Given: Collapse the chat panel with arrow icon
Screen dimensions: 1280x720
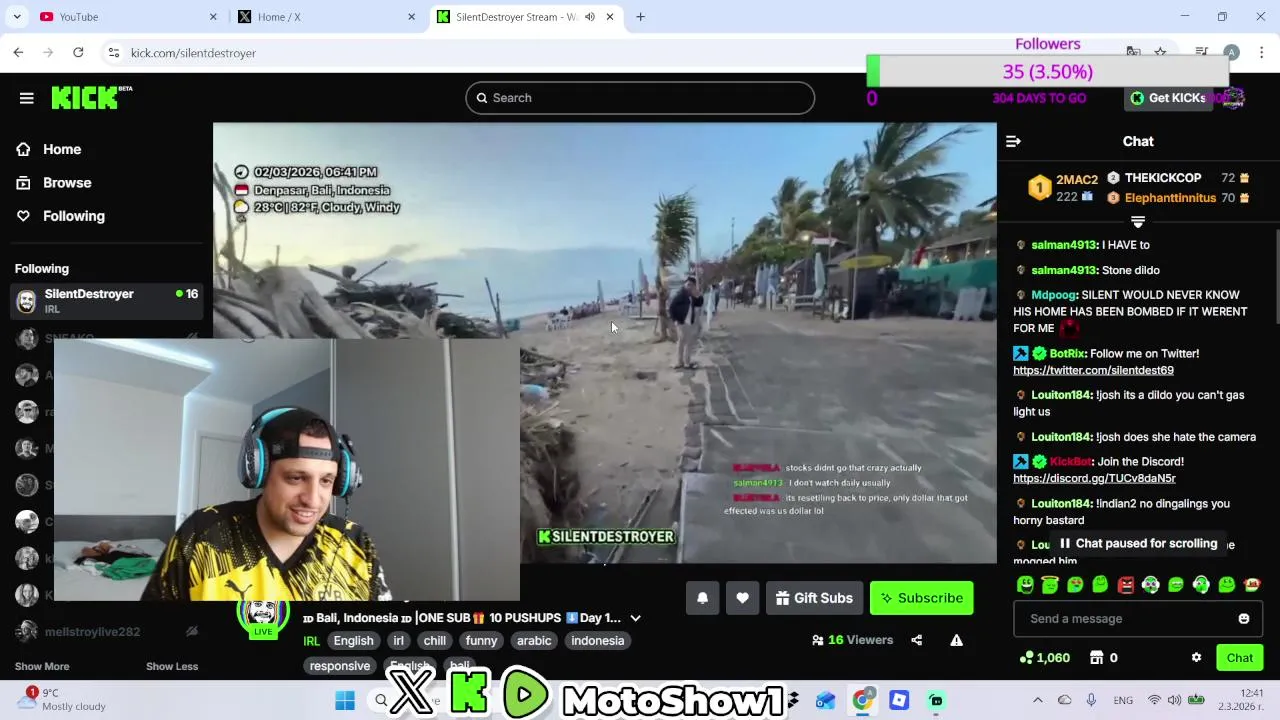Looking at the screenshot, I should point(1013,142).
